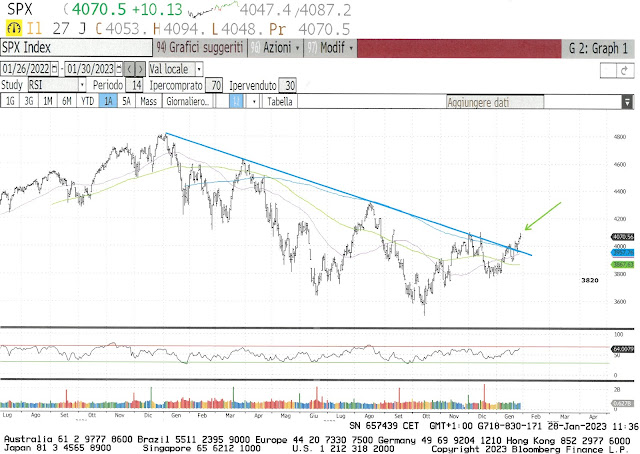Edit the Periodo value 14
Image resolution: width=640 pixels, height=454 pixels.
134,85
